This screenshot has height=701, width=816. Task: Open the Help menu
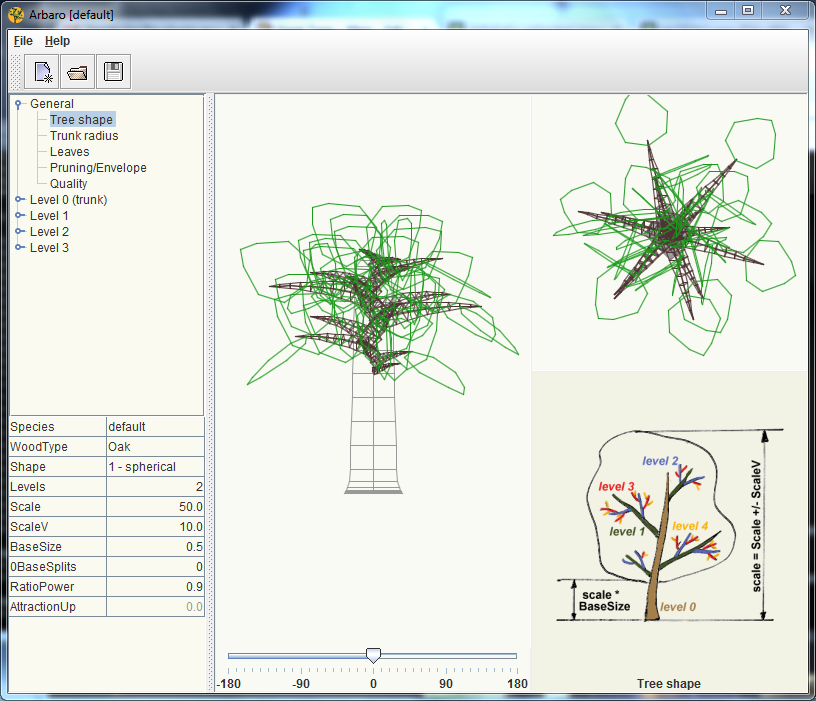pos(57,41)
